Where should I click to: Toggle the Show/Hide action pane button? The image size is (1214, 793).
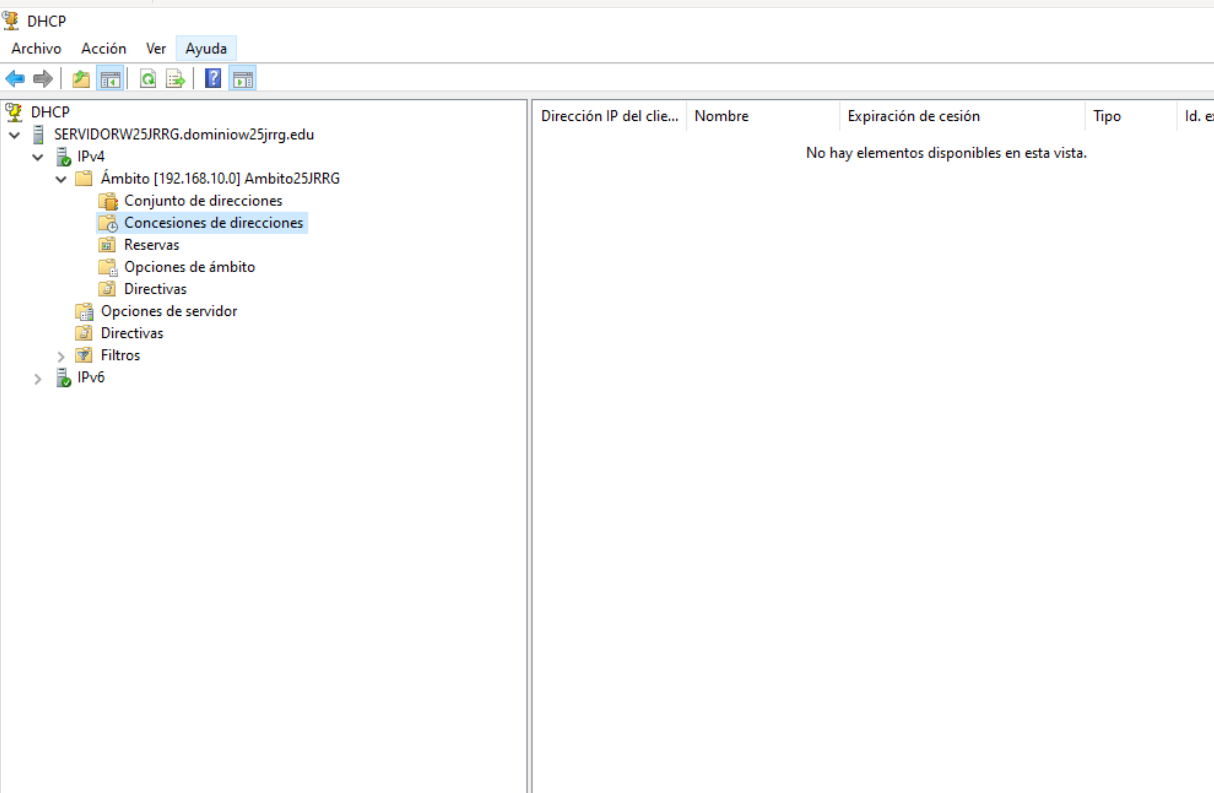243,79
